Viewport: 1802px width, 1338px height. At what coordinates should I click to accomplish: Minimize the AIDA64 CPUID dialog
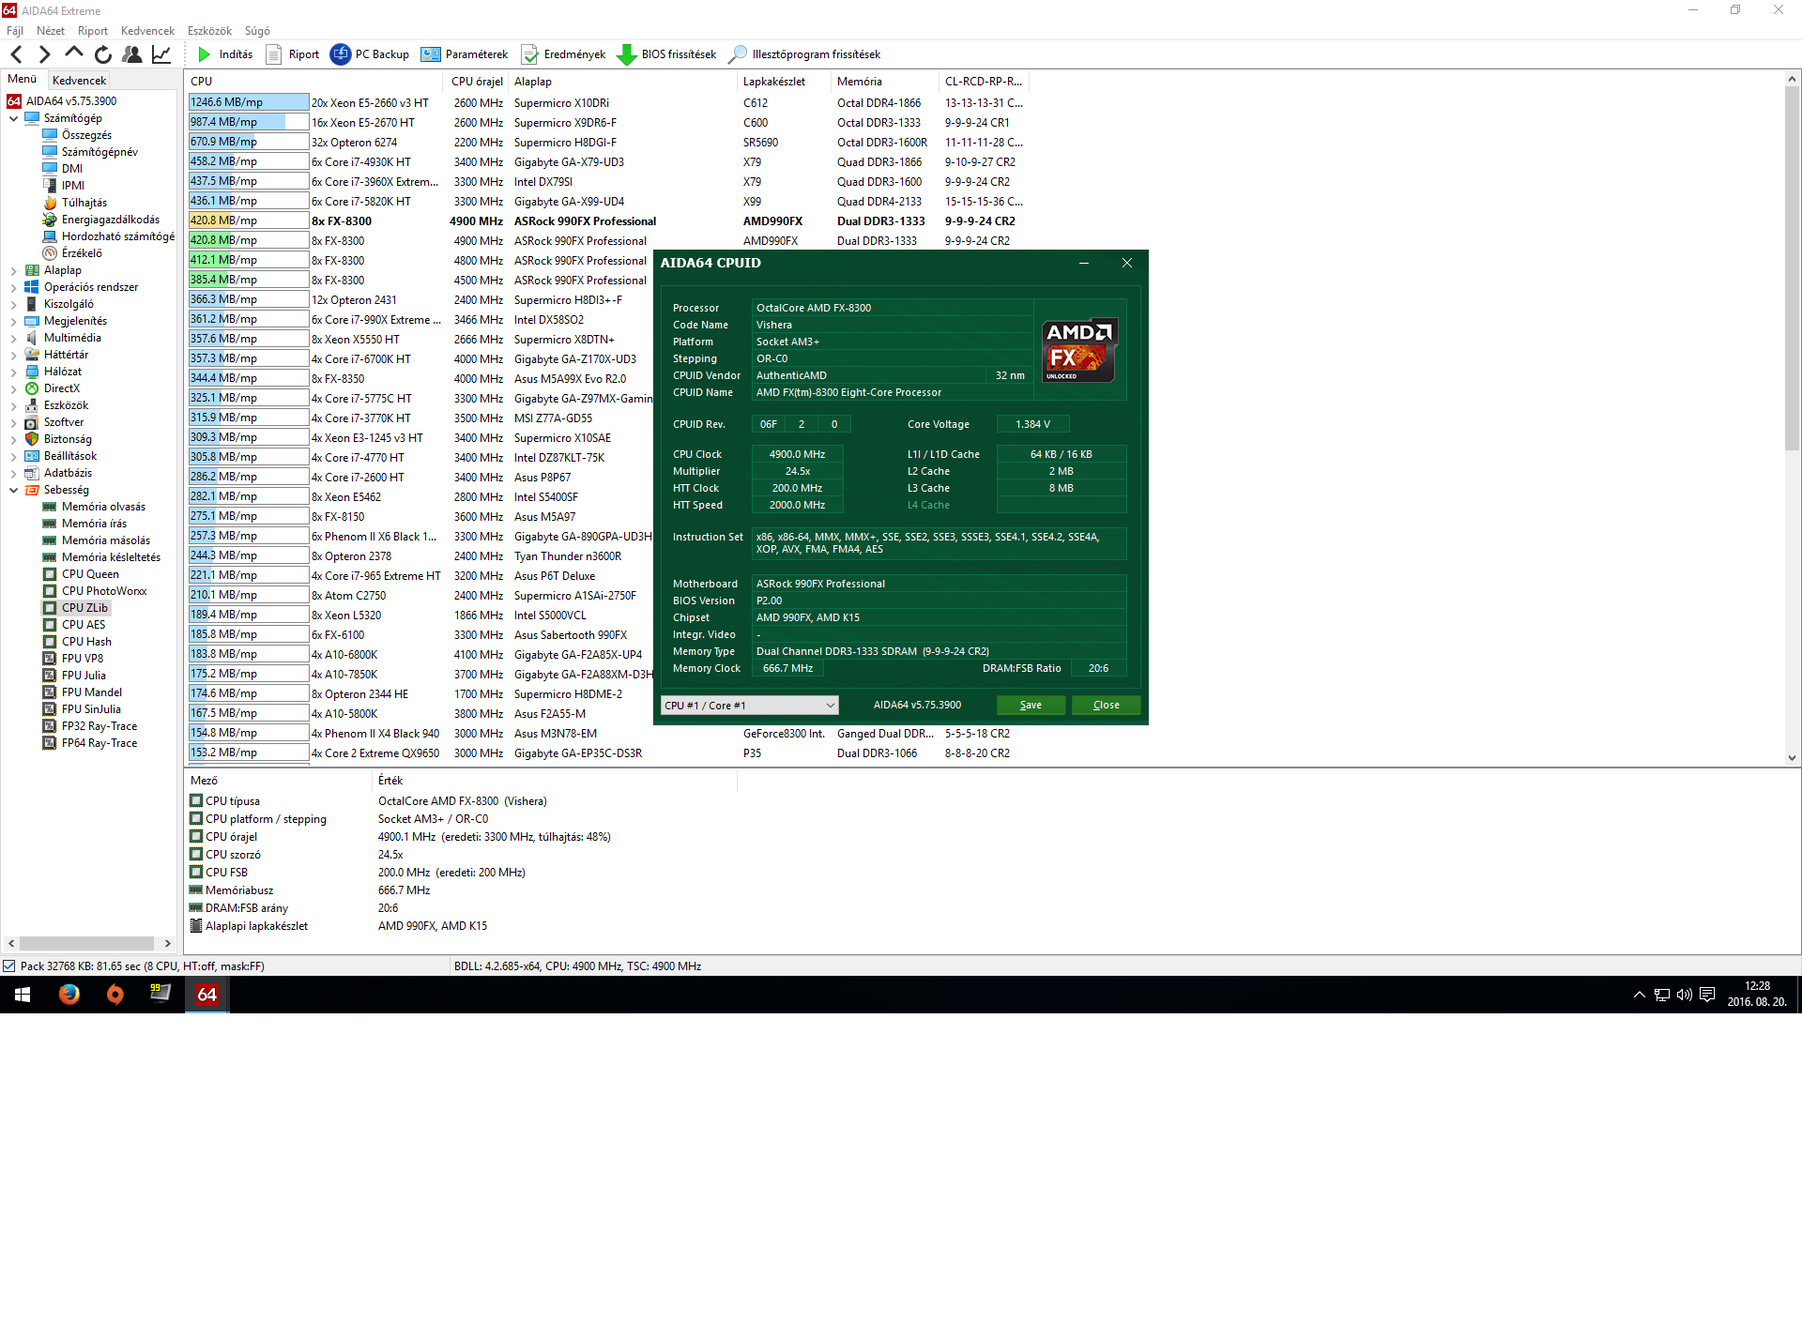click(1084, 263)
